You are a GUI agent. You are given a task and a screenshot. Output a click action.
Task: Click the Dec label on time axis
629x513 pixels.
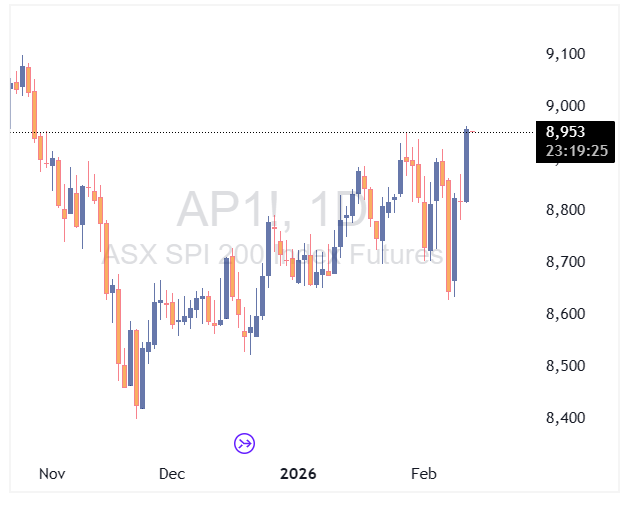(172, 474)
